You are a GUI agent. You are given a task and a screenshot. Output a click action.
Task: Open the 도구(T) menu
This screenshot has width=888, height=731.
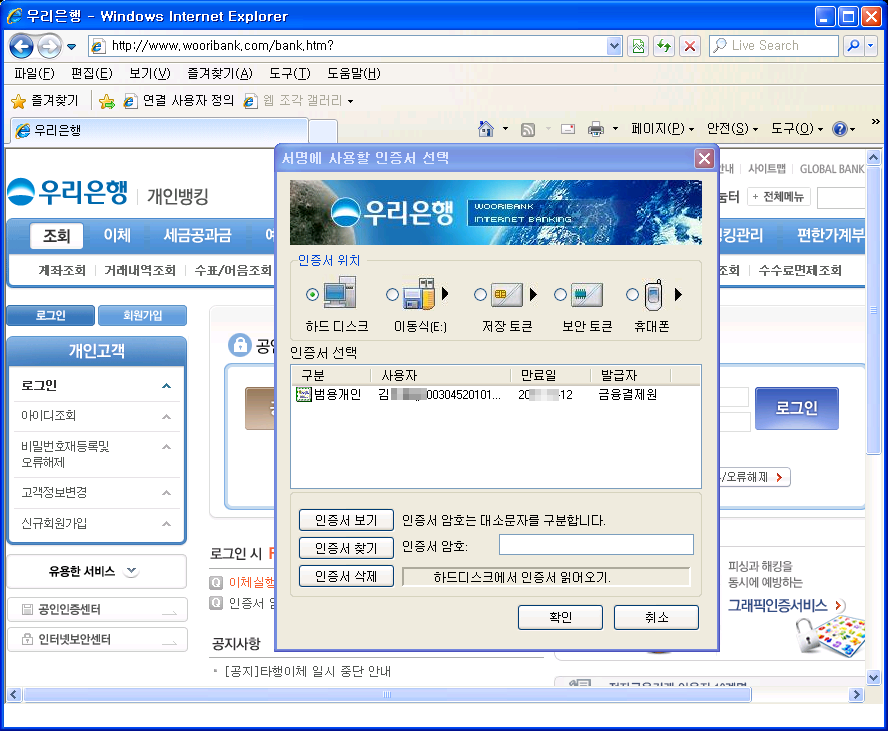[289, 73]
